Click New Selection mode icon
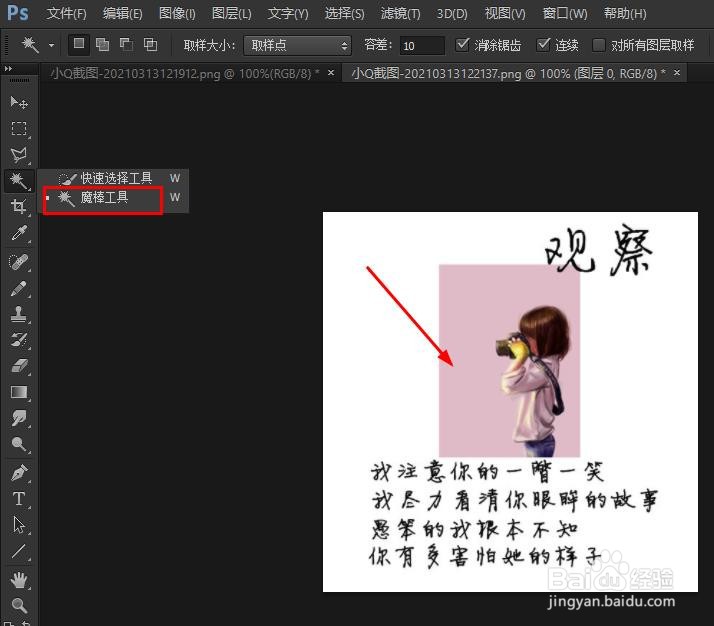The width and height of the screenshot is (714, 626). (79, 44)
